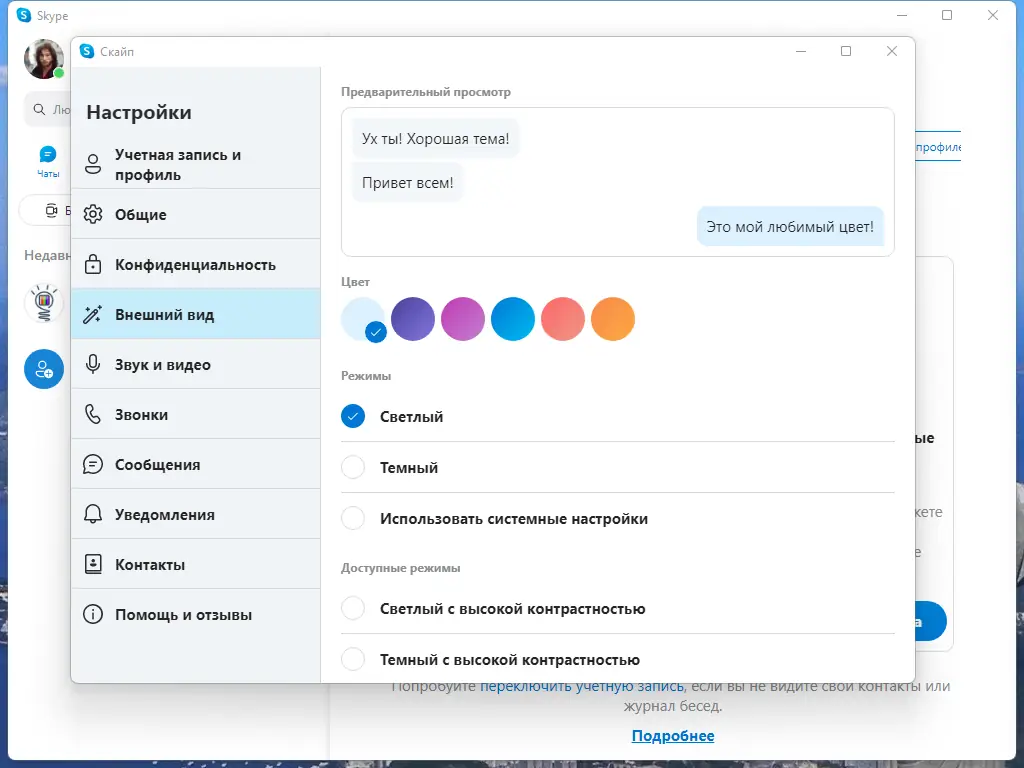Click your profile avatar in the top left
The image size is (1024, 768).
44,59
